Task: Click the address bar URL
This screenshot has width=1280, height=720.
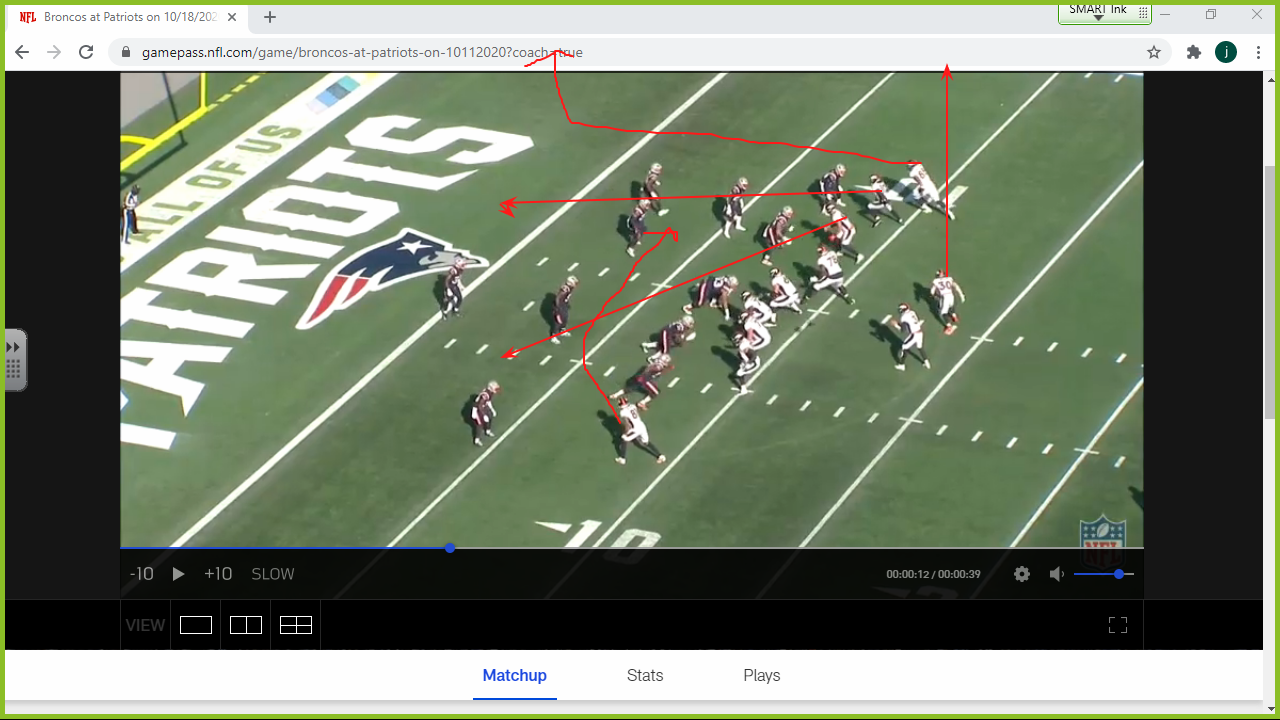Action: [362, 52]
